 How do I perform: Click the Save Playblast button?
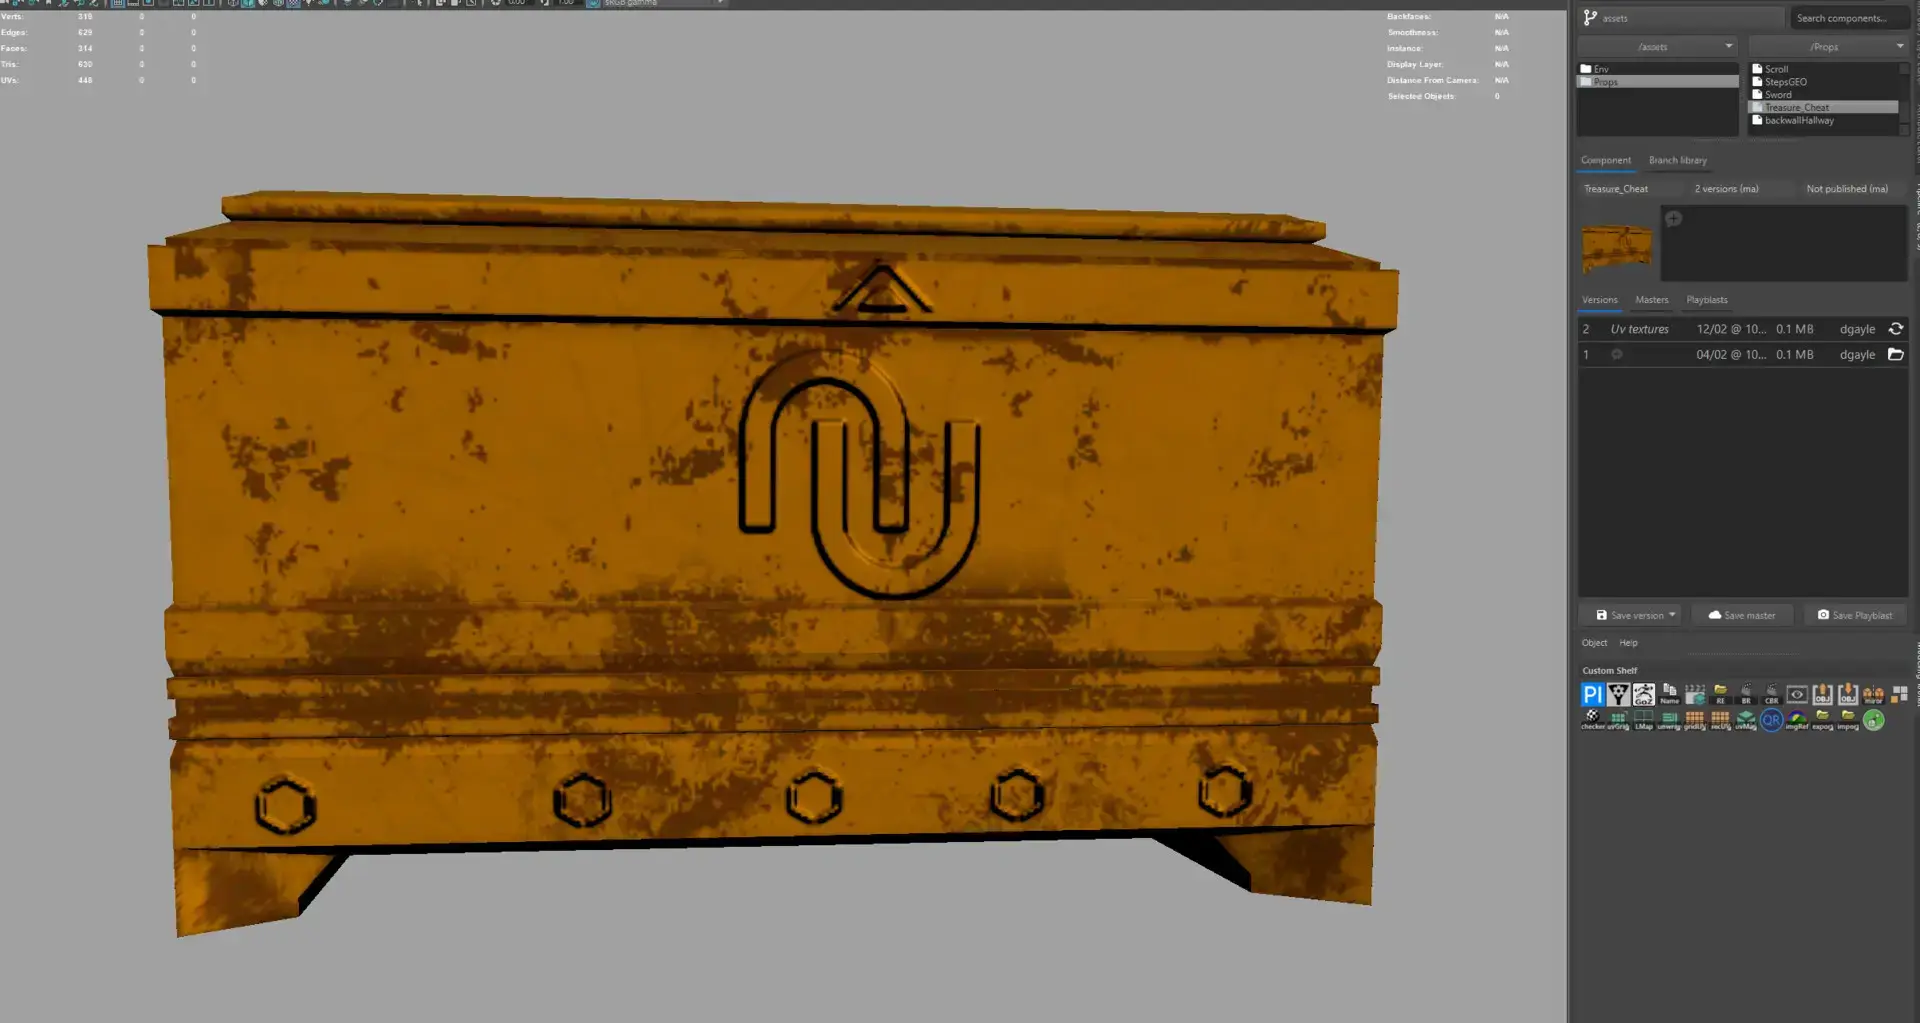tap(1855, 615)
